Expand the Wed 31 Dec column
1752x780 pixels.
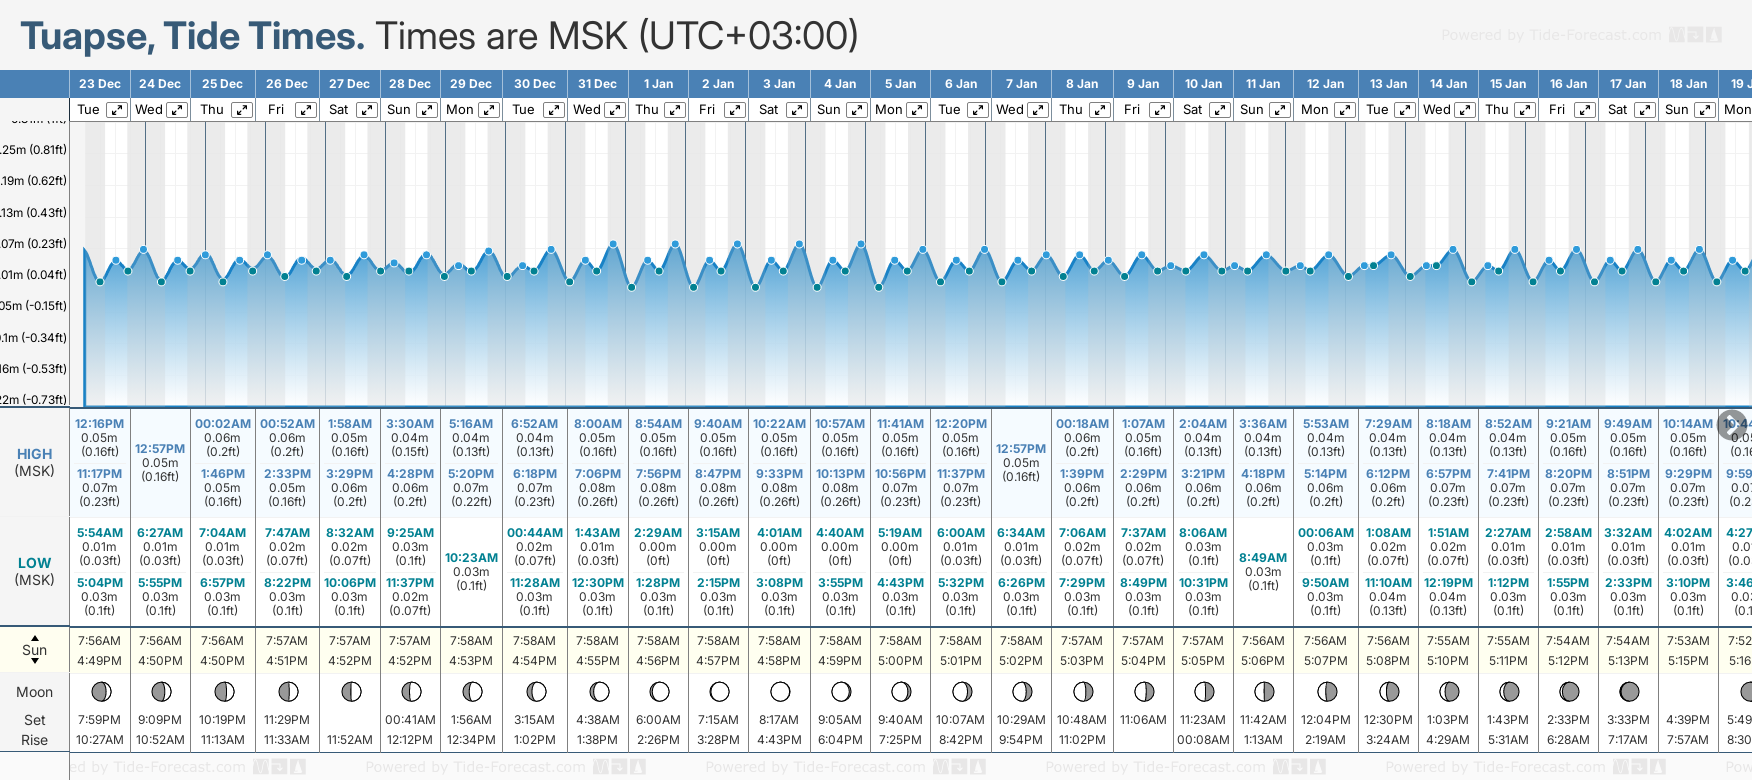coord(615,110)
